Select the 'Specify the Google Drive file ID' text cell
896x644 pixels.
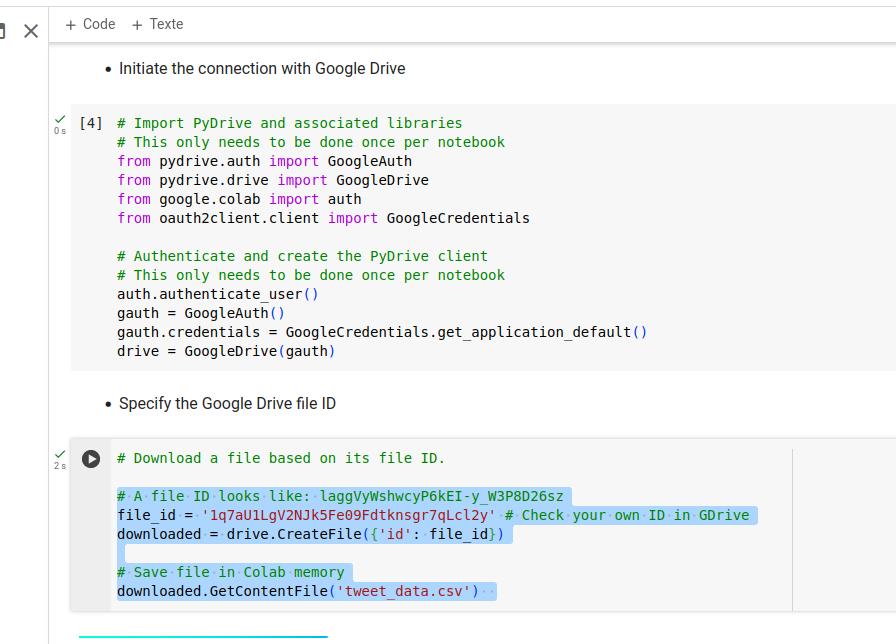(227, 404)
